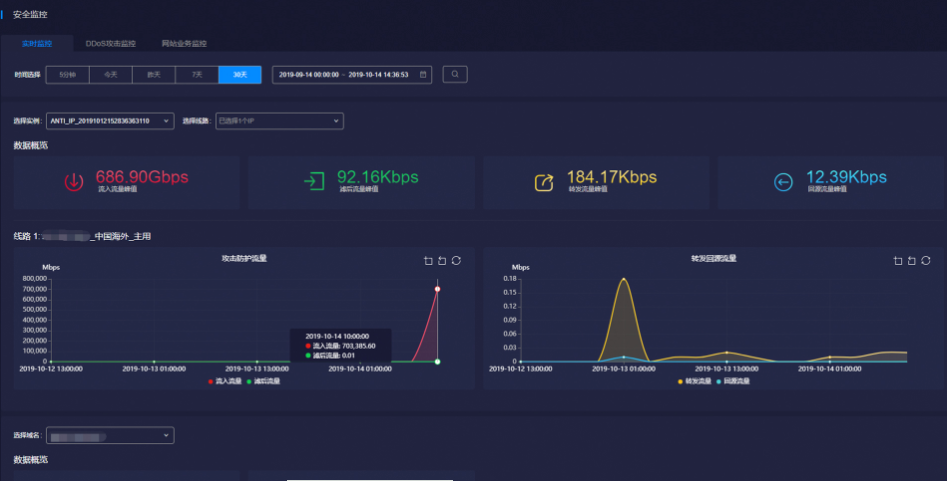Select the 7天 time range button
The height and width of the screenshot is (481, 947).
click(196, 74)
